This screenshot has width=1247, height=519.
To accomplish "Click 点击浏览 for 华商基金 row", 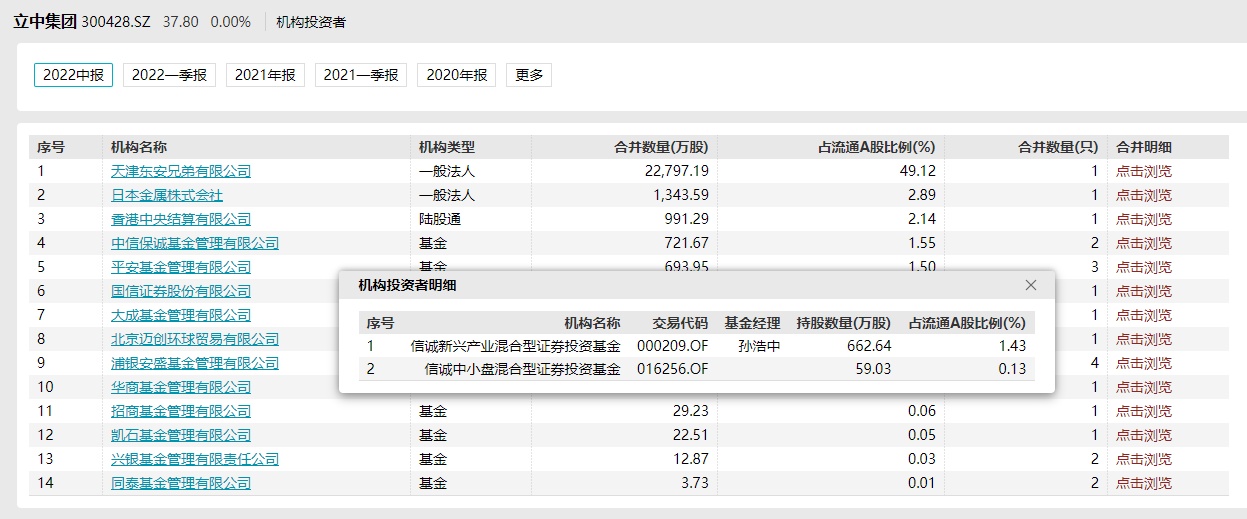I will 1144,387.
